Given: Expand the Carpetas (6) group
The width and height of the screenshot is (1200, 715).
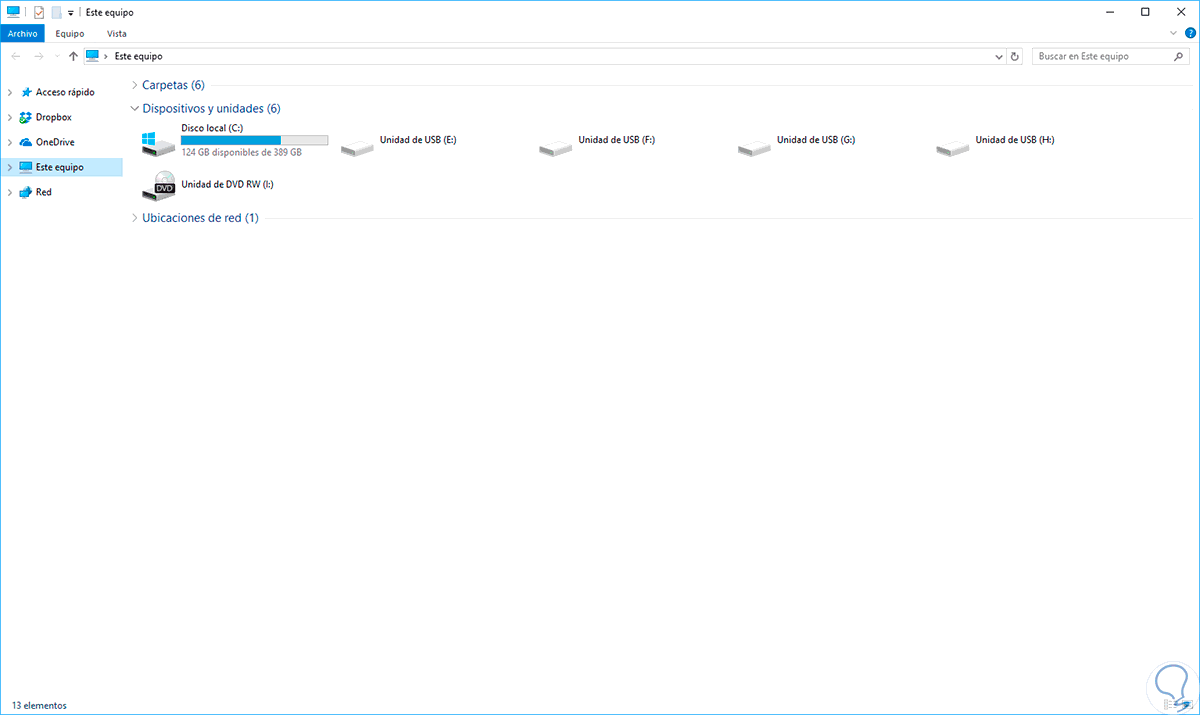Looking at the screenshot, I should pos(135,85).
